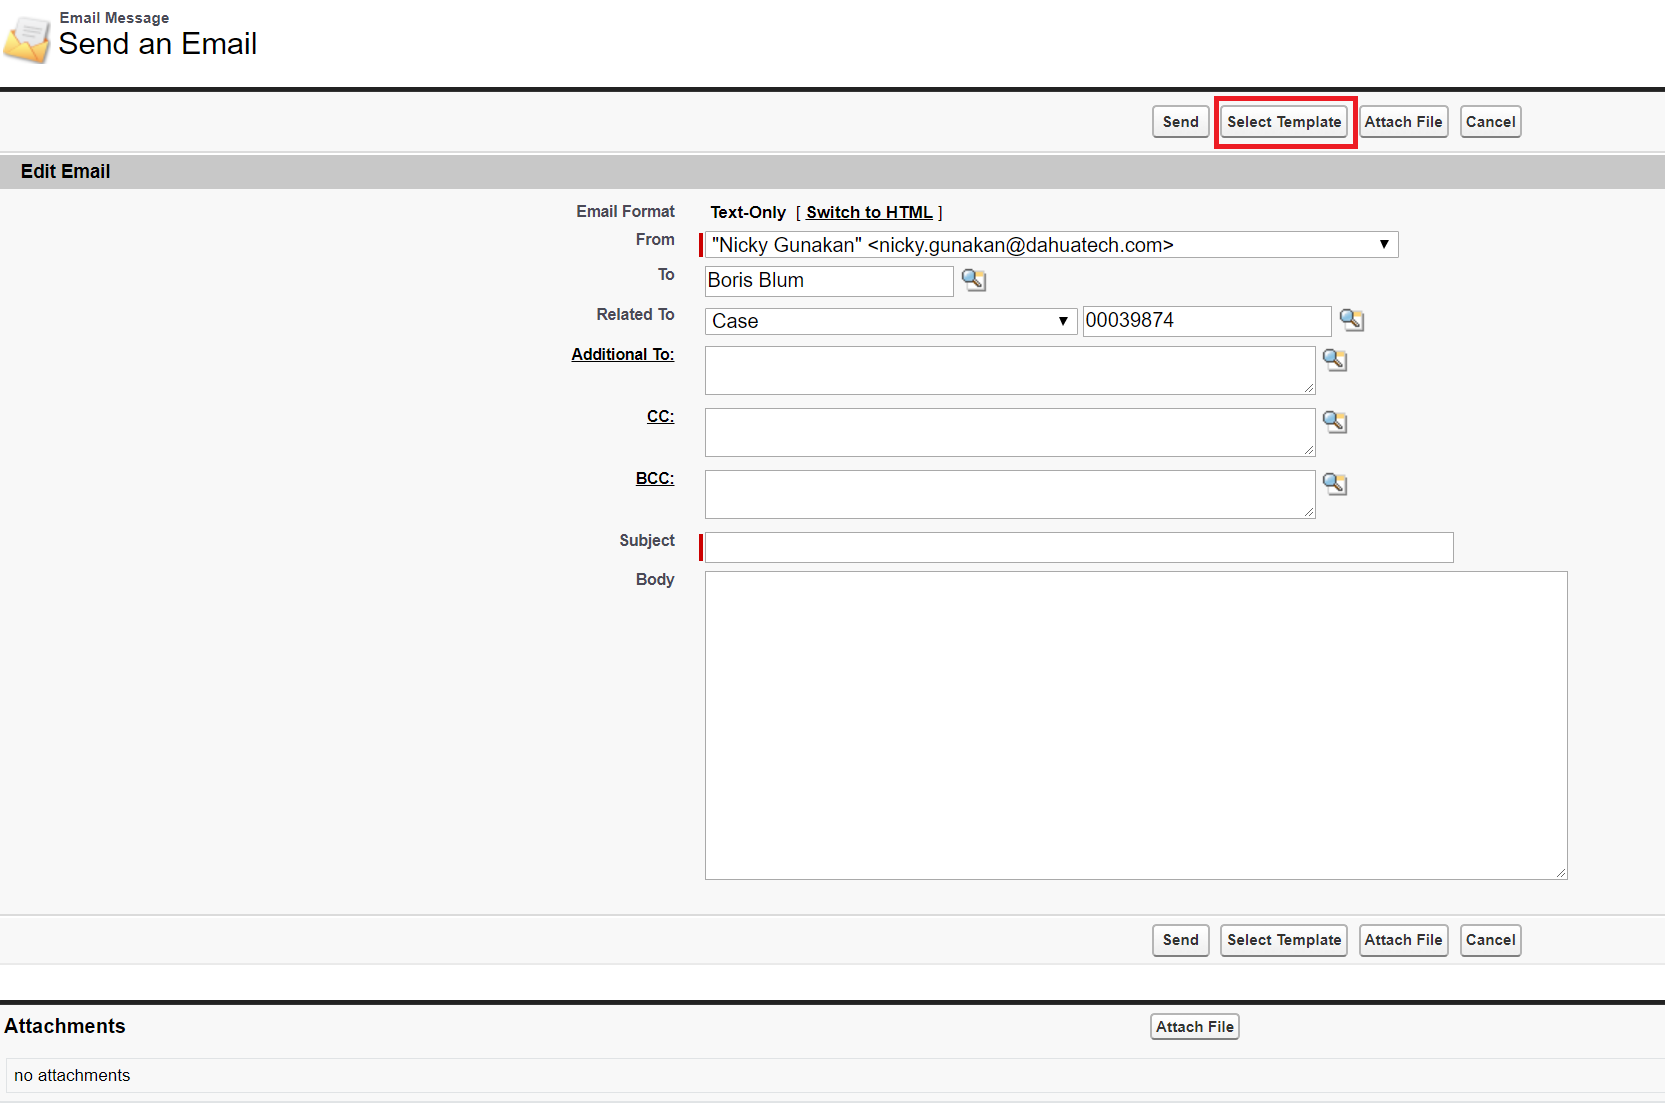Click the CC label link
The width and height of the screenshot is (1665, 1114).
click(x=660, y=416)
